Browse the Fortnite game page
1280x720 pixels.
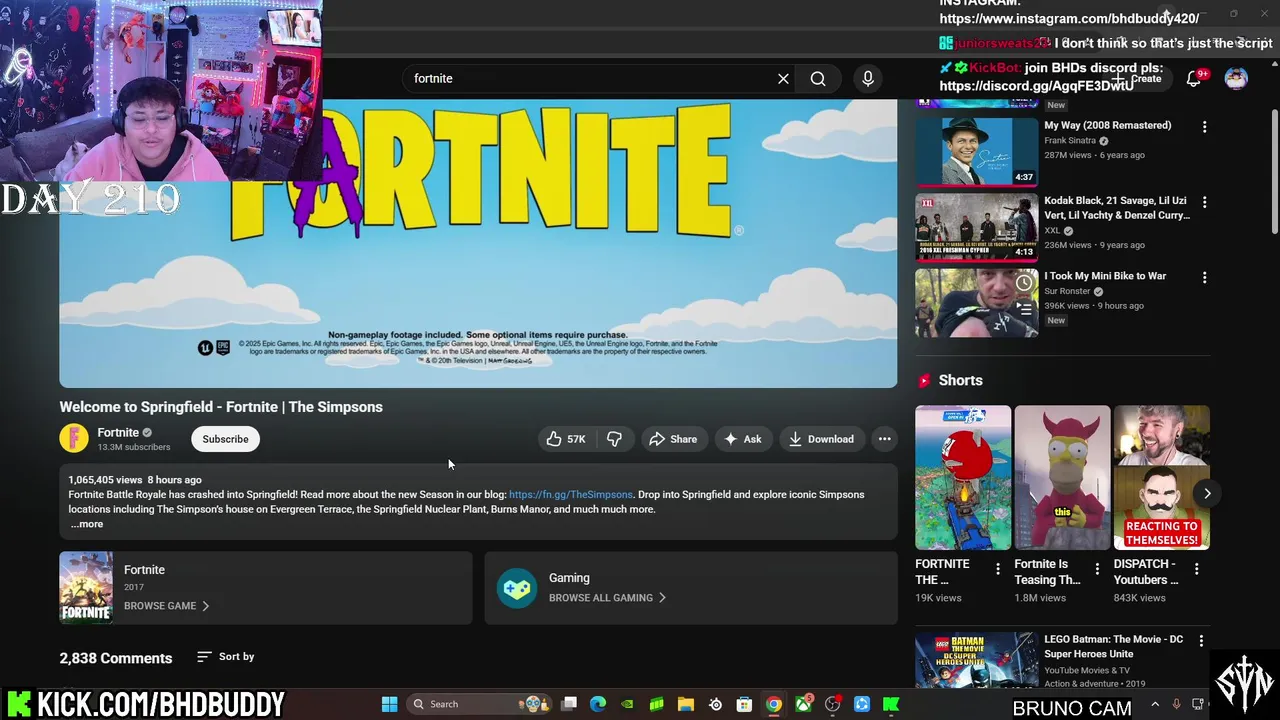166,606
